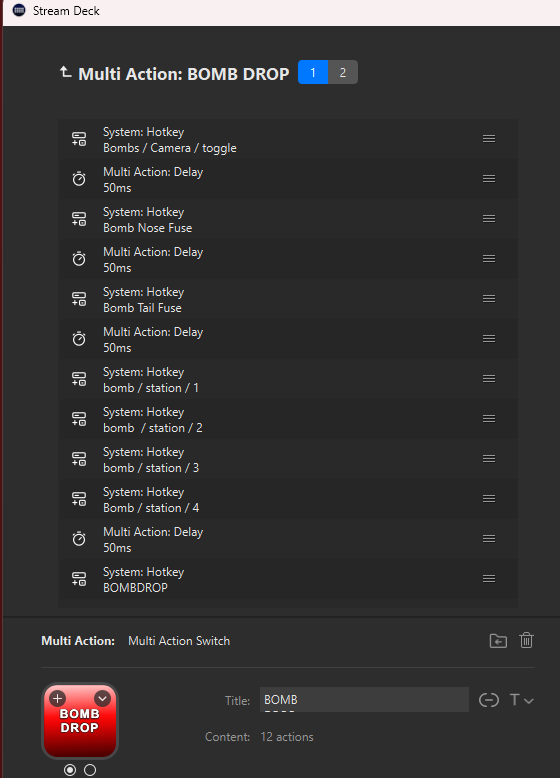This screenshot has width=560, height=778.
Task: Click the first 50ms delay stopwatch icon
Action: click(x=79, y=179)
